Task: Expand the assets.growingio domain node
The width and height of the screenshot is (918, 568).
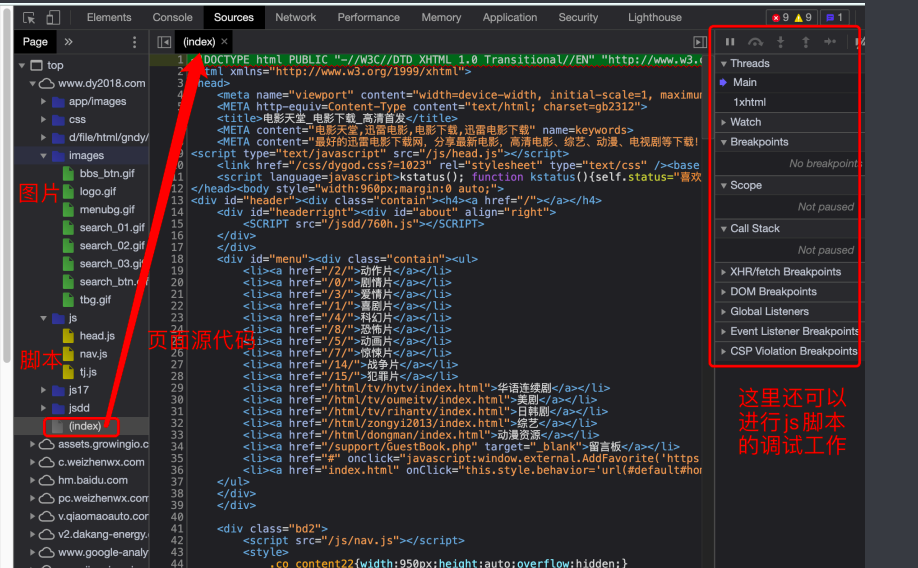Action: [33, 444]
